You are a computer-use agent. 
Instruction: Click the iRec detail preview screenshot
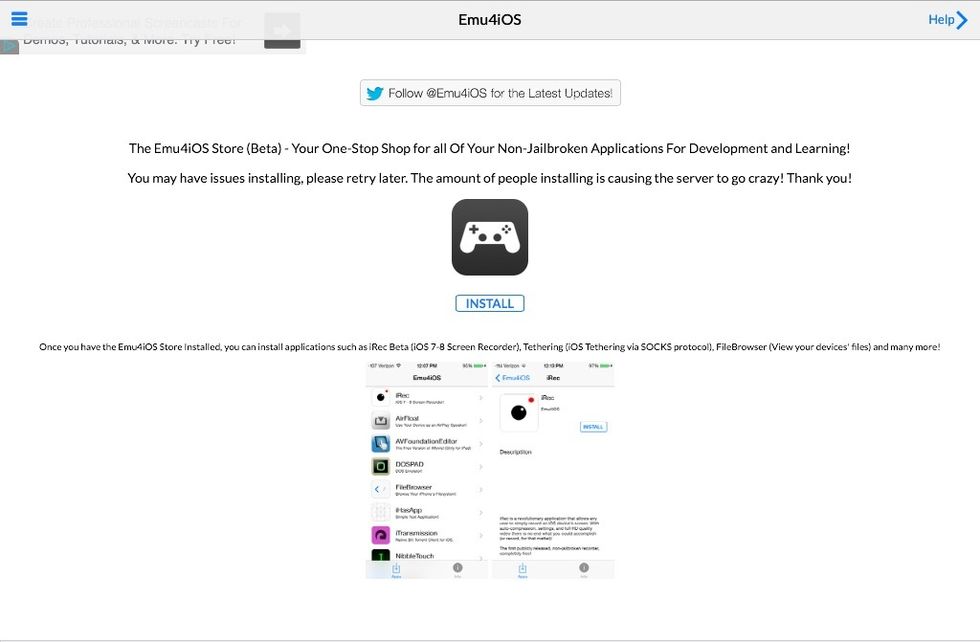coord(553,469)
